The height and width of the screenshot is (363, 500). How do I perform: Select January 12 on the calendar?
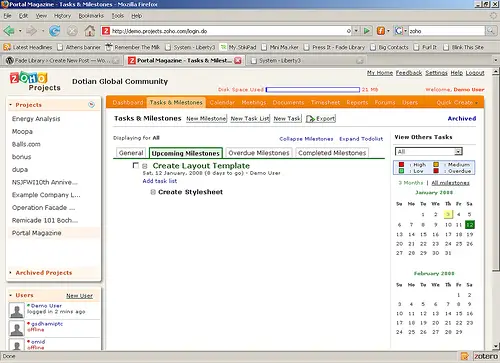click(470, 225)
